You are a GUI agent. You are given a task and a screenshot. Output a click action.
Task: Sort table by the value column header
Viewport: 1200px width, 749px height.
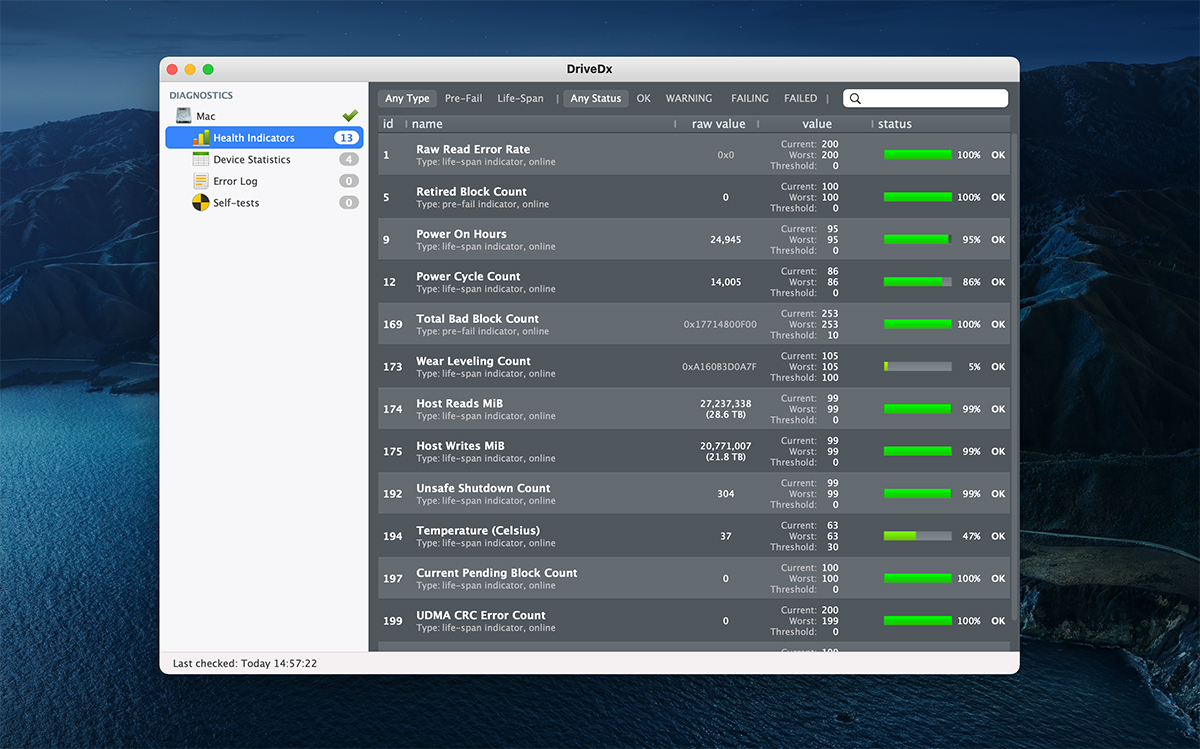[817, 124]
